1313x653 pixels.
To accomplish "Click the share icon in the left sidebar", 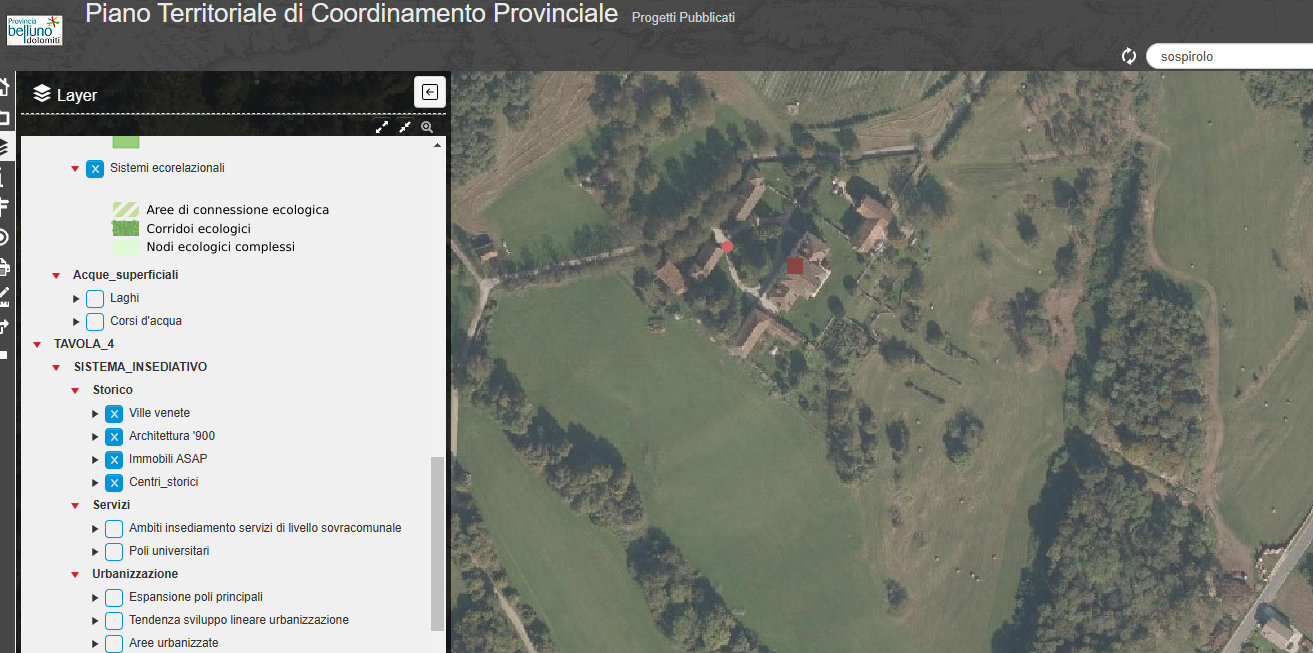I will 4,325.
